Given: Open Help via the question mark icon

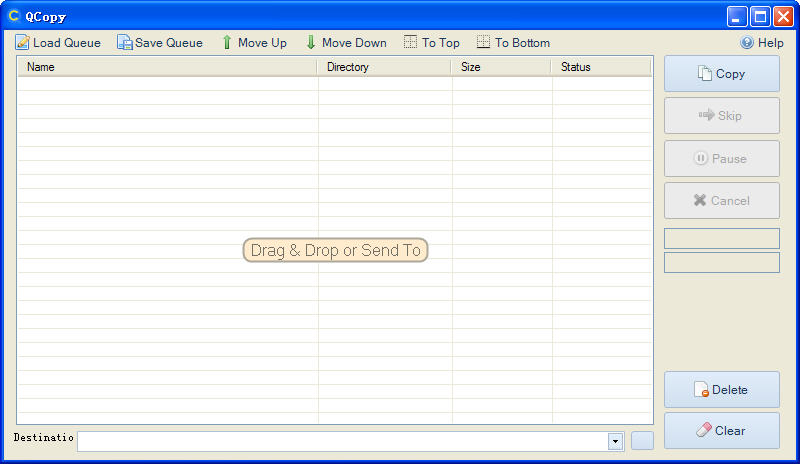Looking at the screenshot, I should click(x=746, y=42).
